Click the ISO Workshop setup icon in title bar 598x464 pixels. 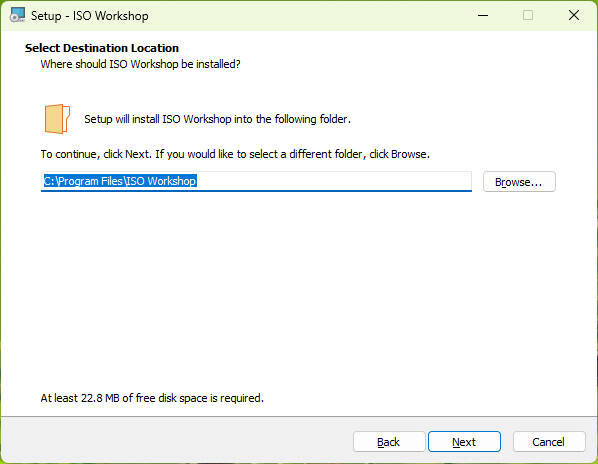pyautogui.click(x=17, y=15)
